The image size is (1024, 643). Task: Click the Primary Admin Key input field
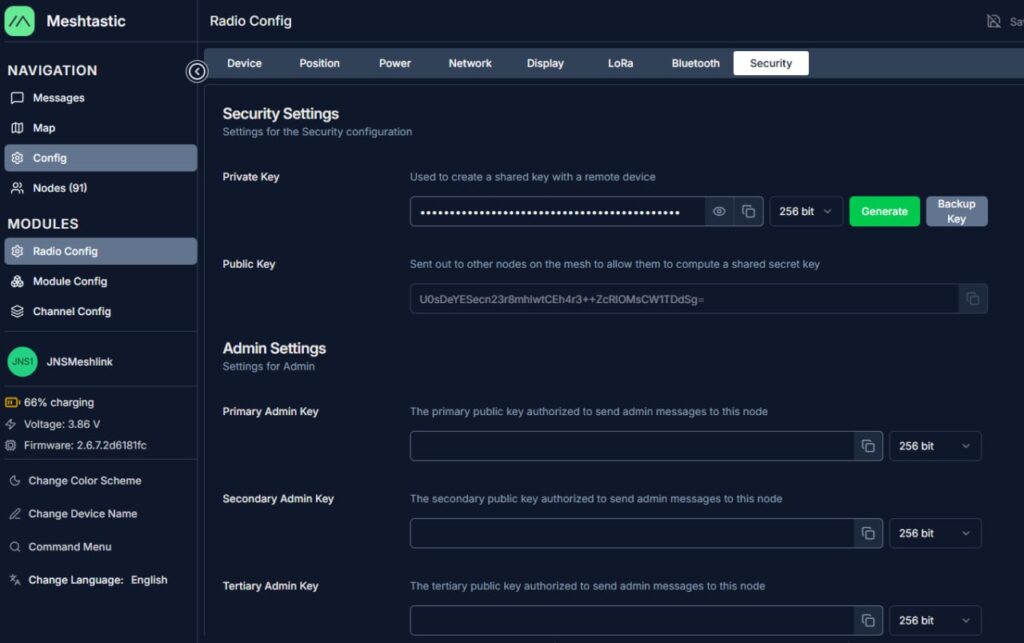(631, 446)
